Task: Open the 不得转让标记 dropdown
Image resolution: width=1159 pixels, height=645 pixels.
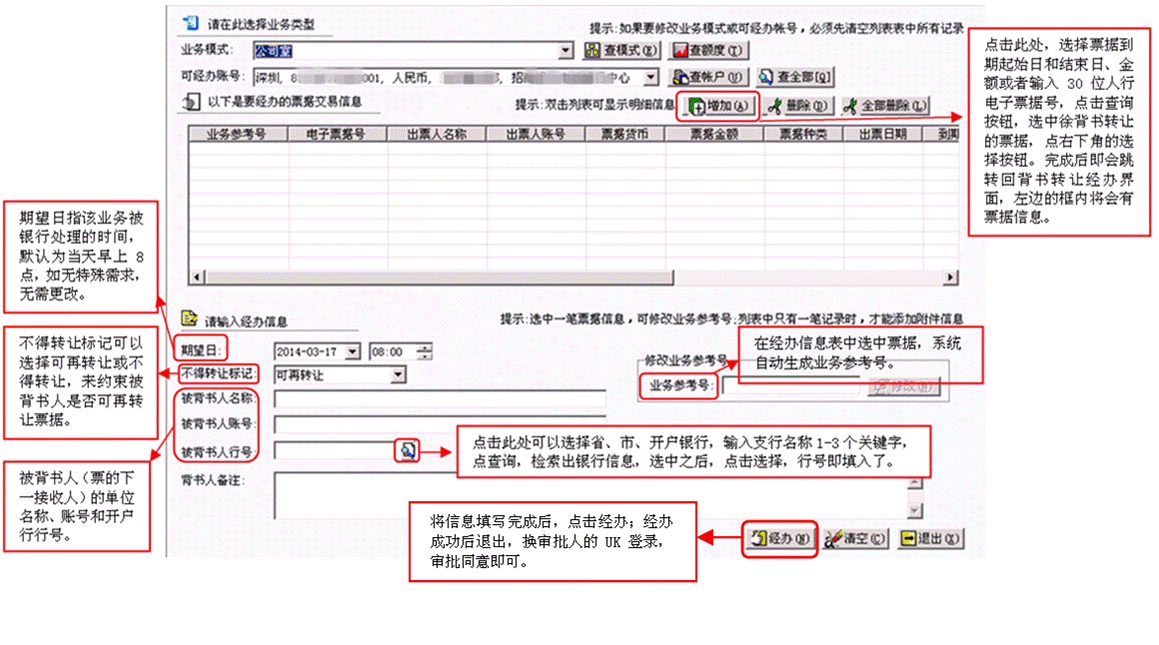Action: tap(399, 375)
